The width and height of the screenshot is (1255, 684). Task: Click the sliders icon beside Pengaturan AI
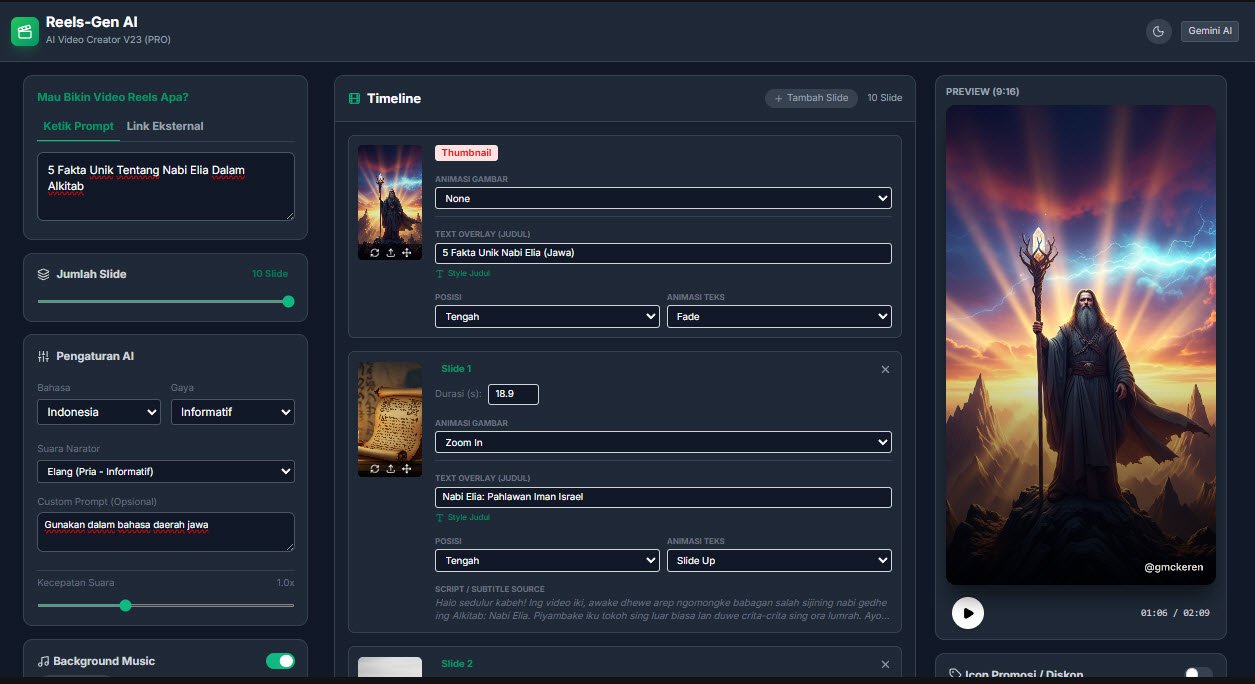(x=43, y=356)
